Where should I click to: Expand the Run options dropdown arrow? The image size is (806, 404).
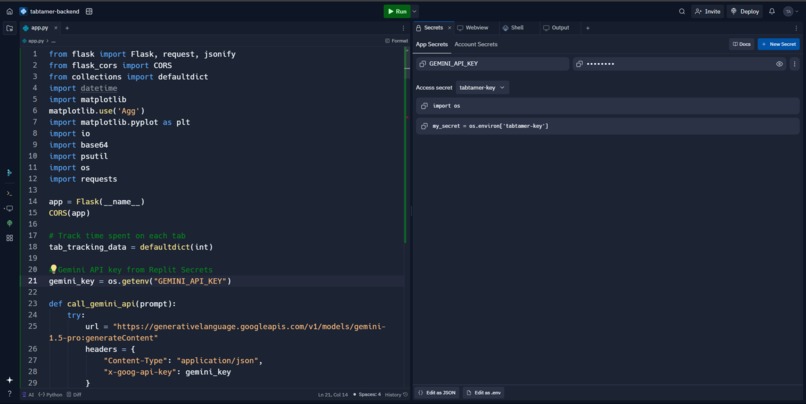point(414,11)
